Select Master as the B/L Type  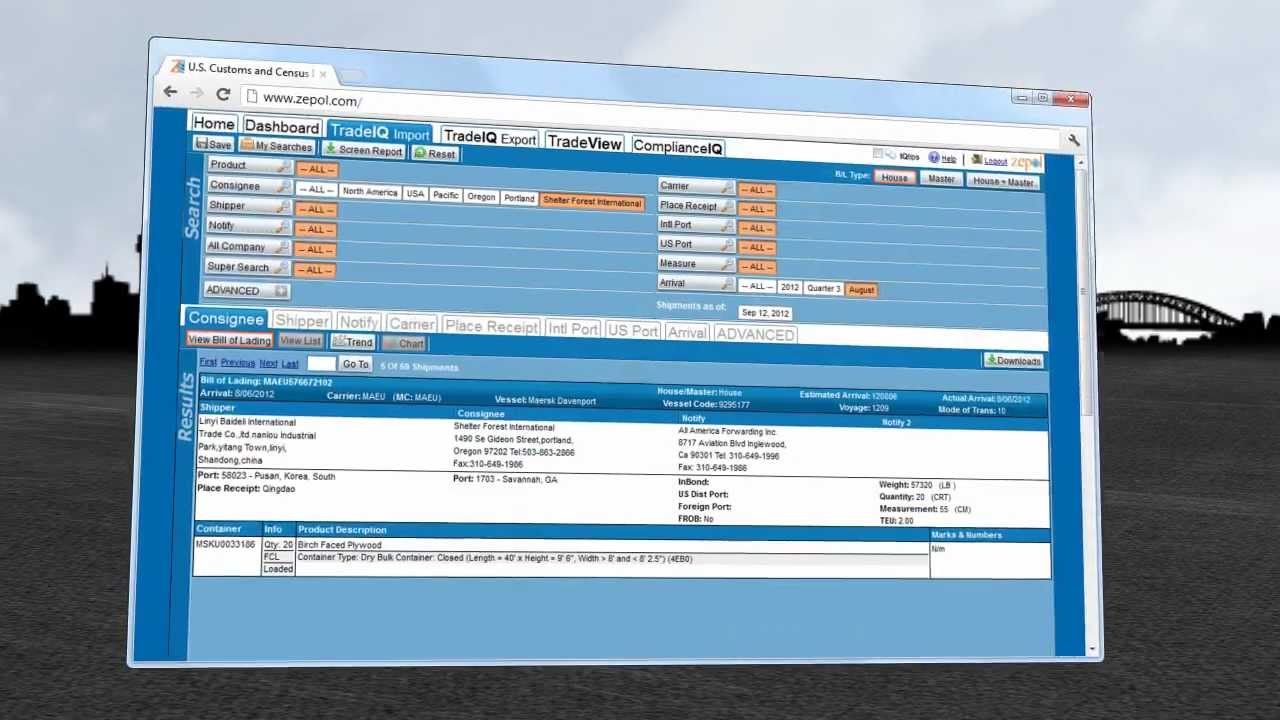[x=941, y=180]
